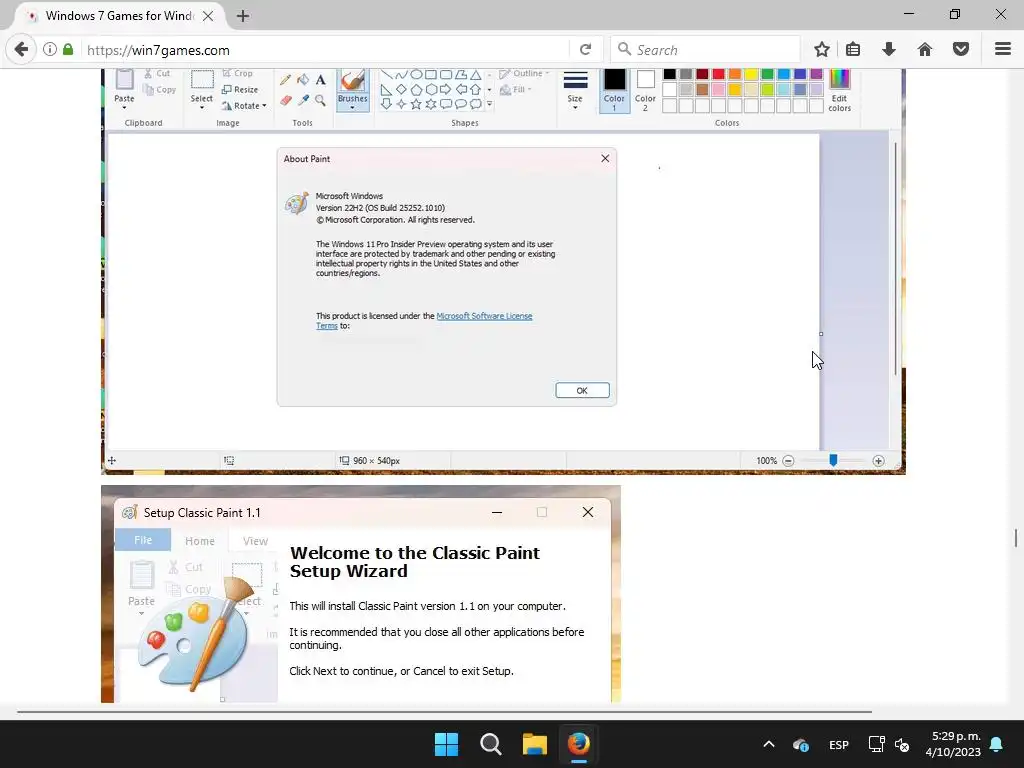
Task: Open the shape Fill dropdown
Action: [x=516, y=89]
